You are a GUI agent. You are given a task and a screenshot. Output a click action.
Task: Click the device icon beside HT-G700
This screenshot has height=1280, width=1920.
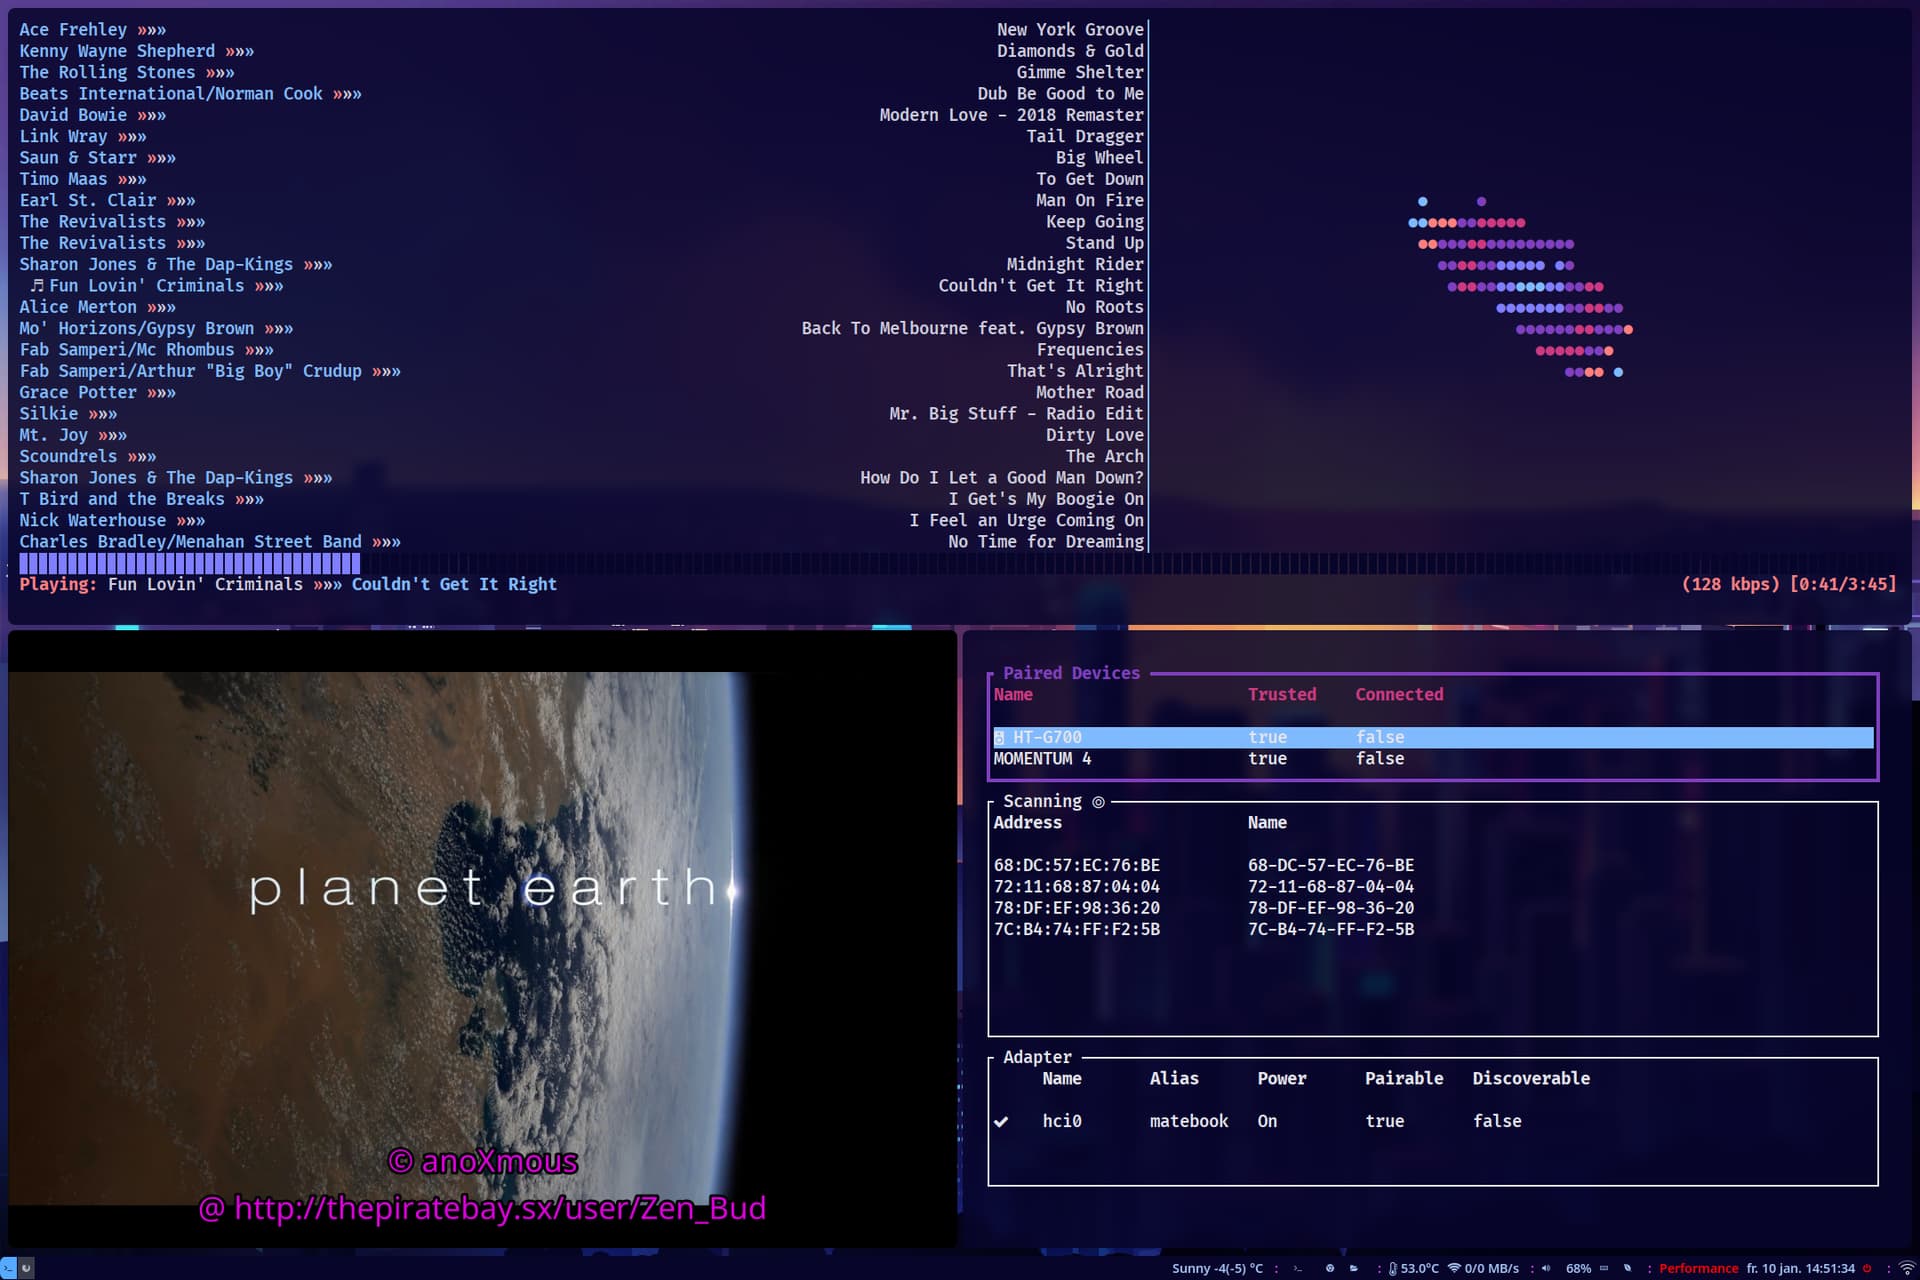(999, 738)
